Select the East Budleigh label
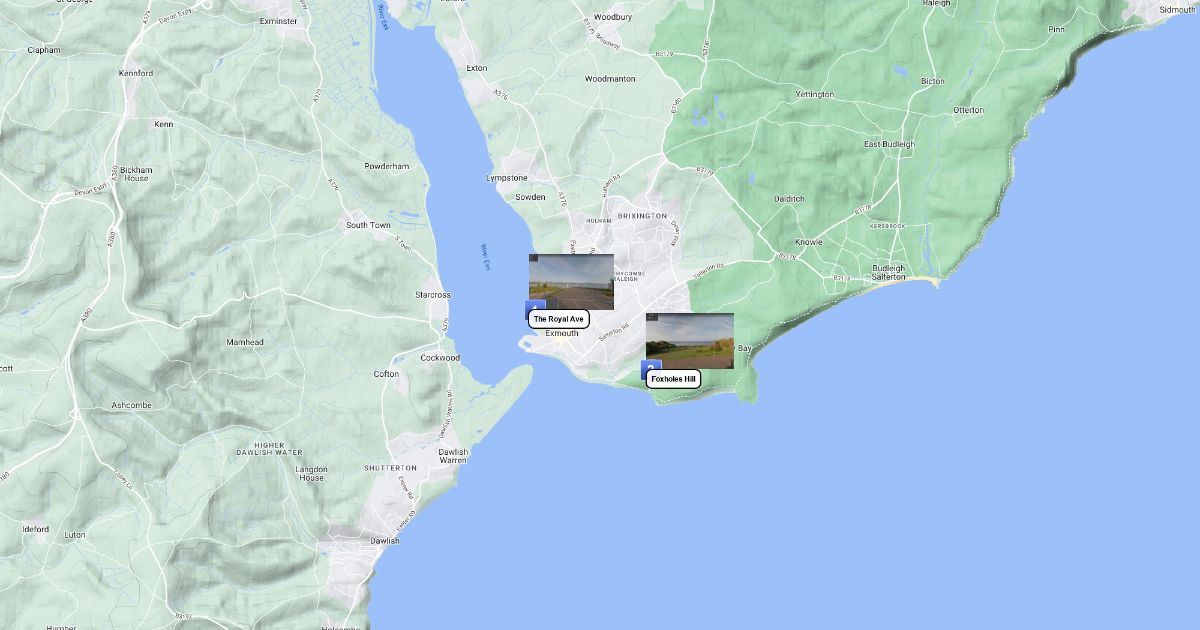Viewport: 1200px width, 630px height. [x=889, y=144]
